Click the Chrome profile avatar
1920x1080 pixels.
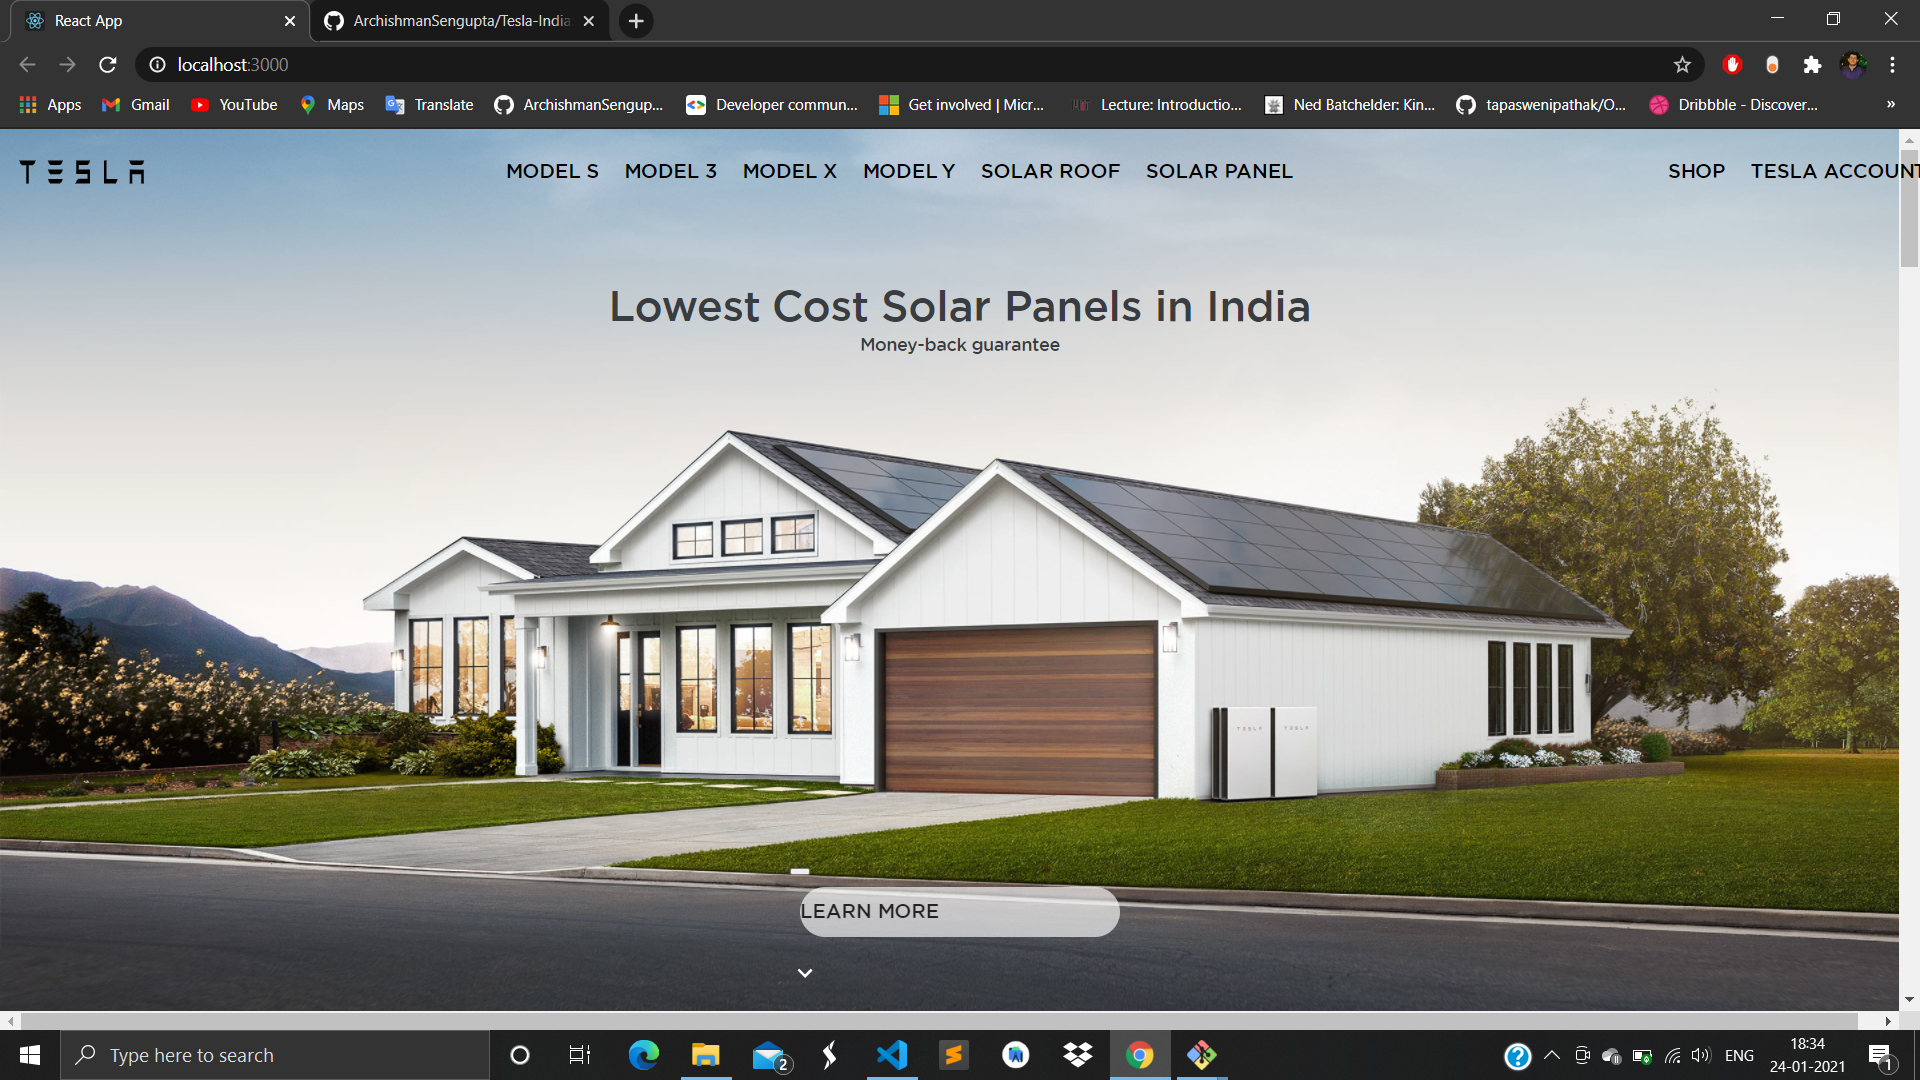[1853, 65]
